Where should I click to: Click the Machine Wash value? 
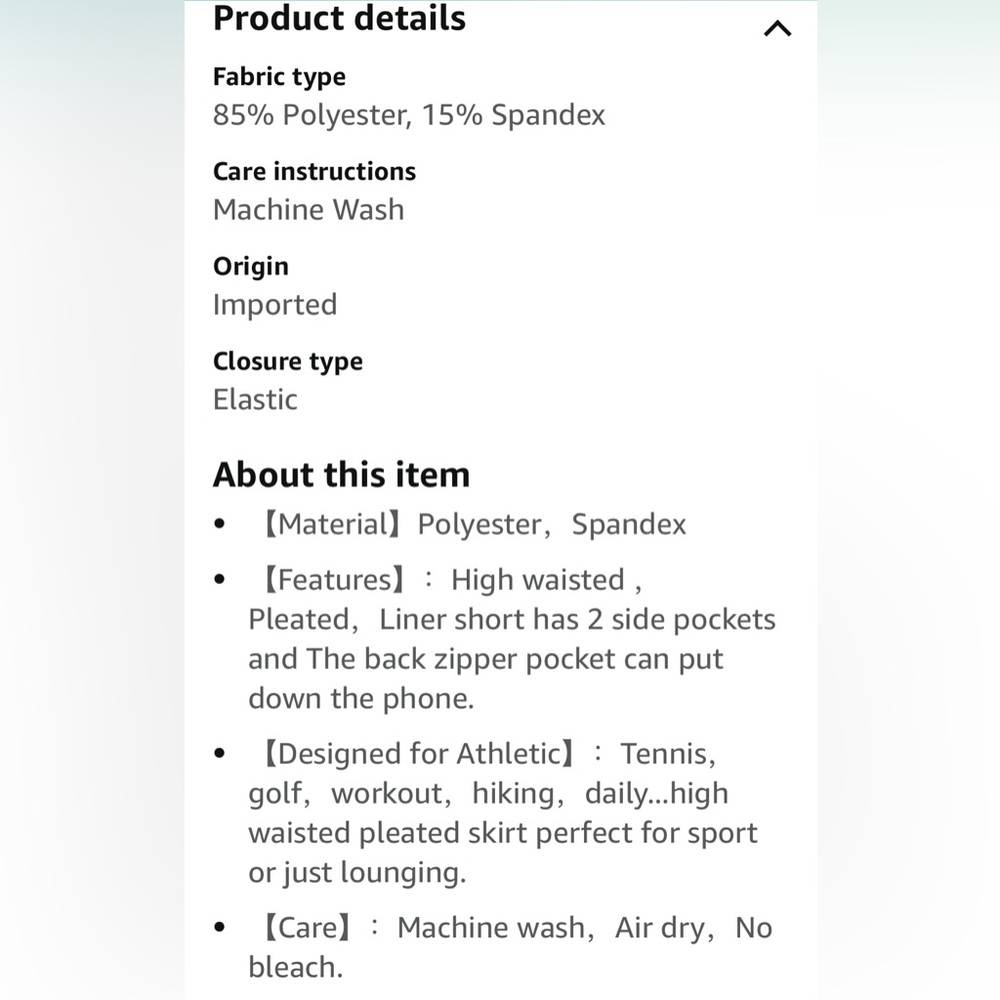pyautogui.click(x=309, y=210)
